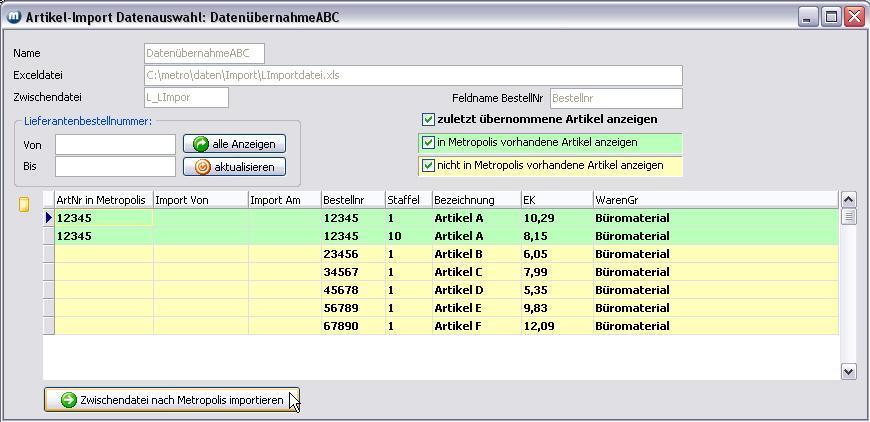870x422 pixels.
Task: Maximize the Artikel-Import window
Action: point(831,17)
